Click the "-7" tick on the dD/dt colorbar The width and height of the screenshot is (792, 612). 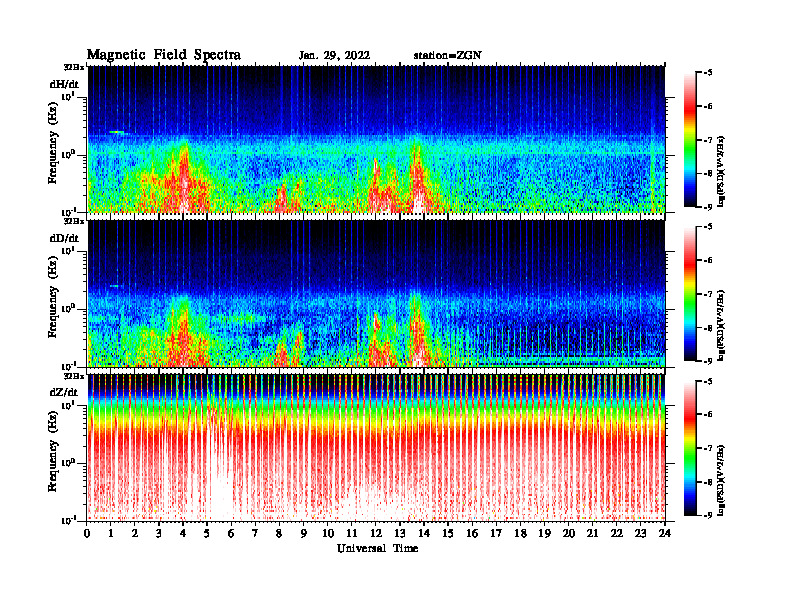(708, 294)
